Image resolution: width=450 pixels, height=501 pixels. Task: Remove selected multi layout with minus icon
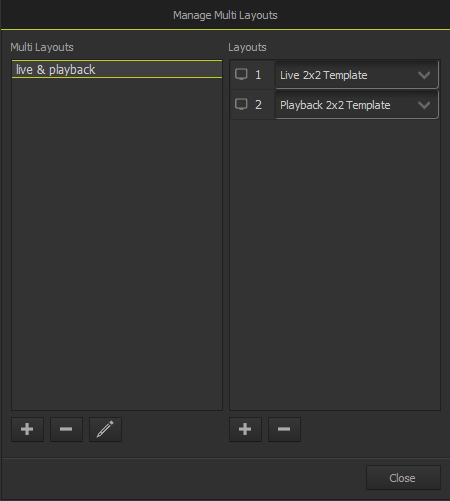pyautogui.click(x=66, y=429)
